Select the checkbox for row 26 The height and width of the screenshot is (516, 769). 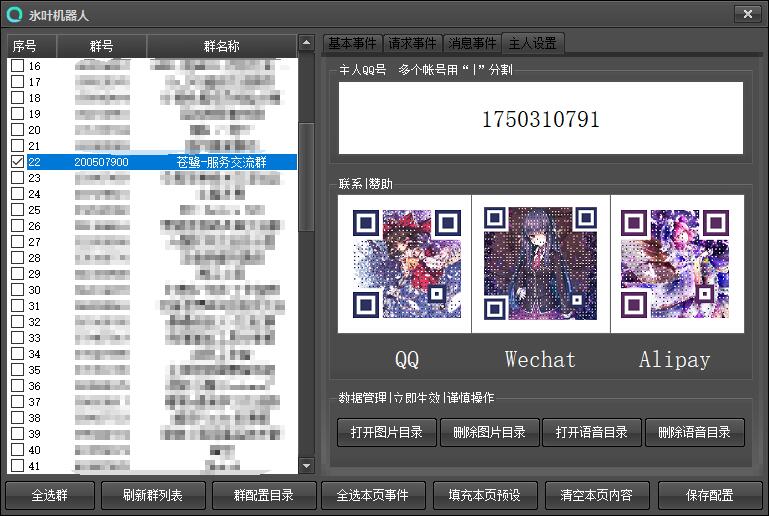(x=18, y=226)
